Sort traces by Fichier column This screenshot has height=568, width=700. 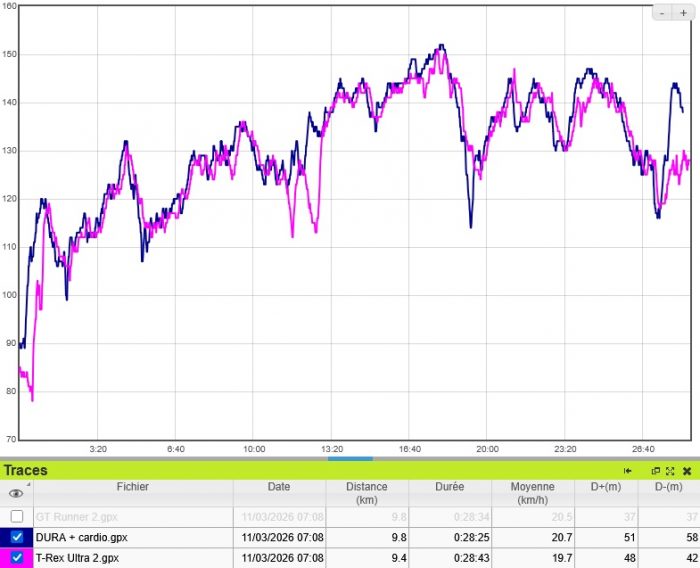(132, 487)
